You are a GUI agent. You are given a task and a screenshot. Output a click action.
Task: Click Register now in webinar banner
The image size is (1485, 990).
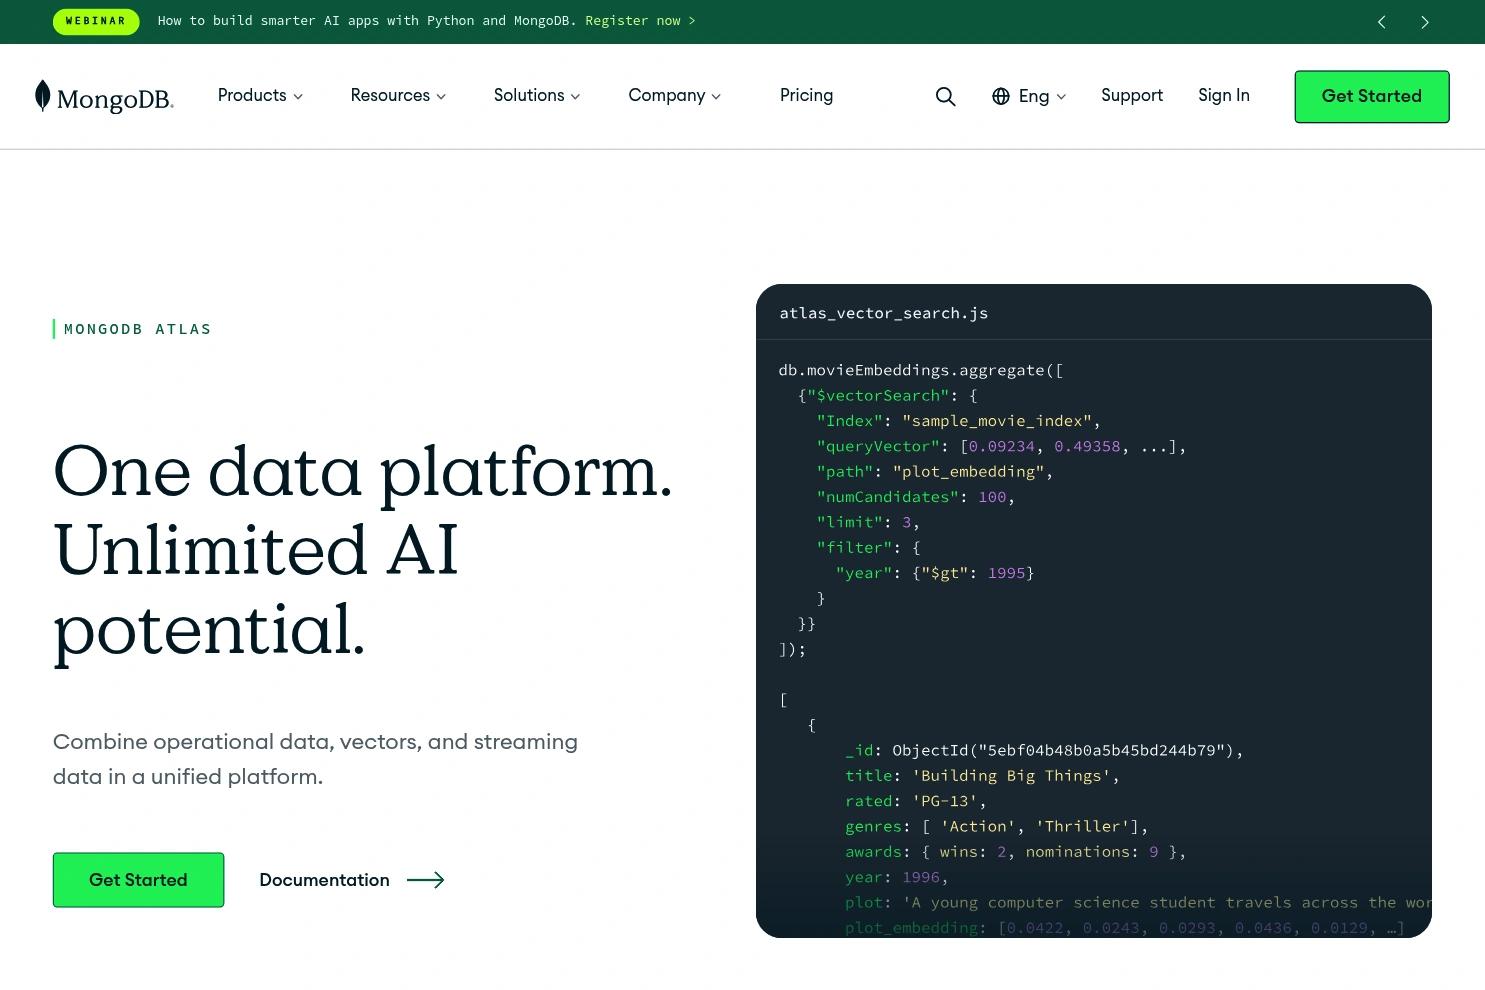pyautogui.click(x=640, y=21)
